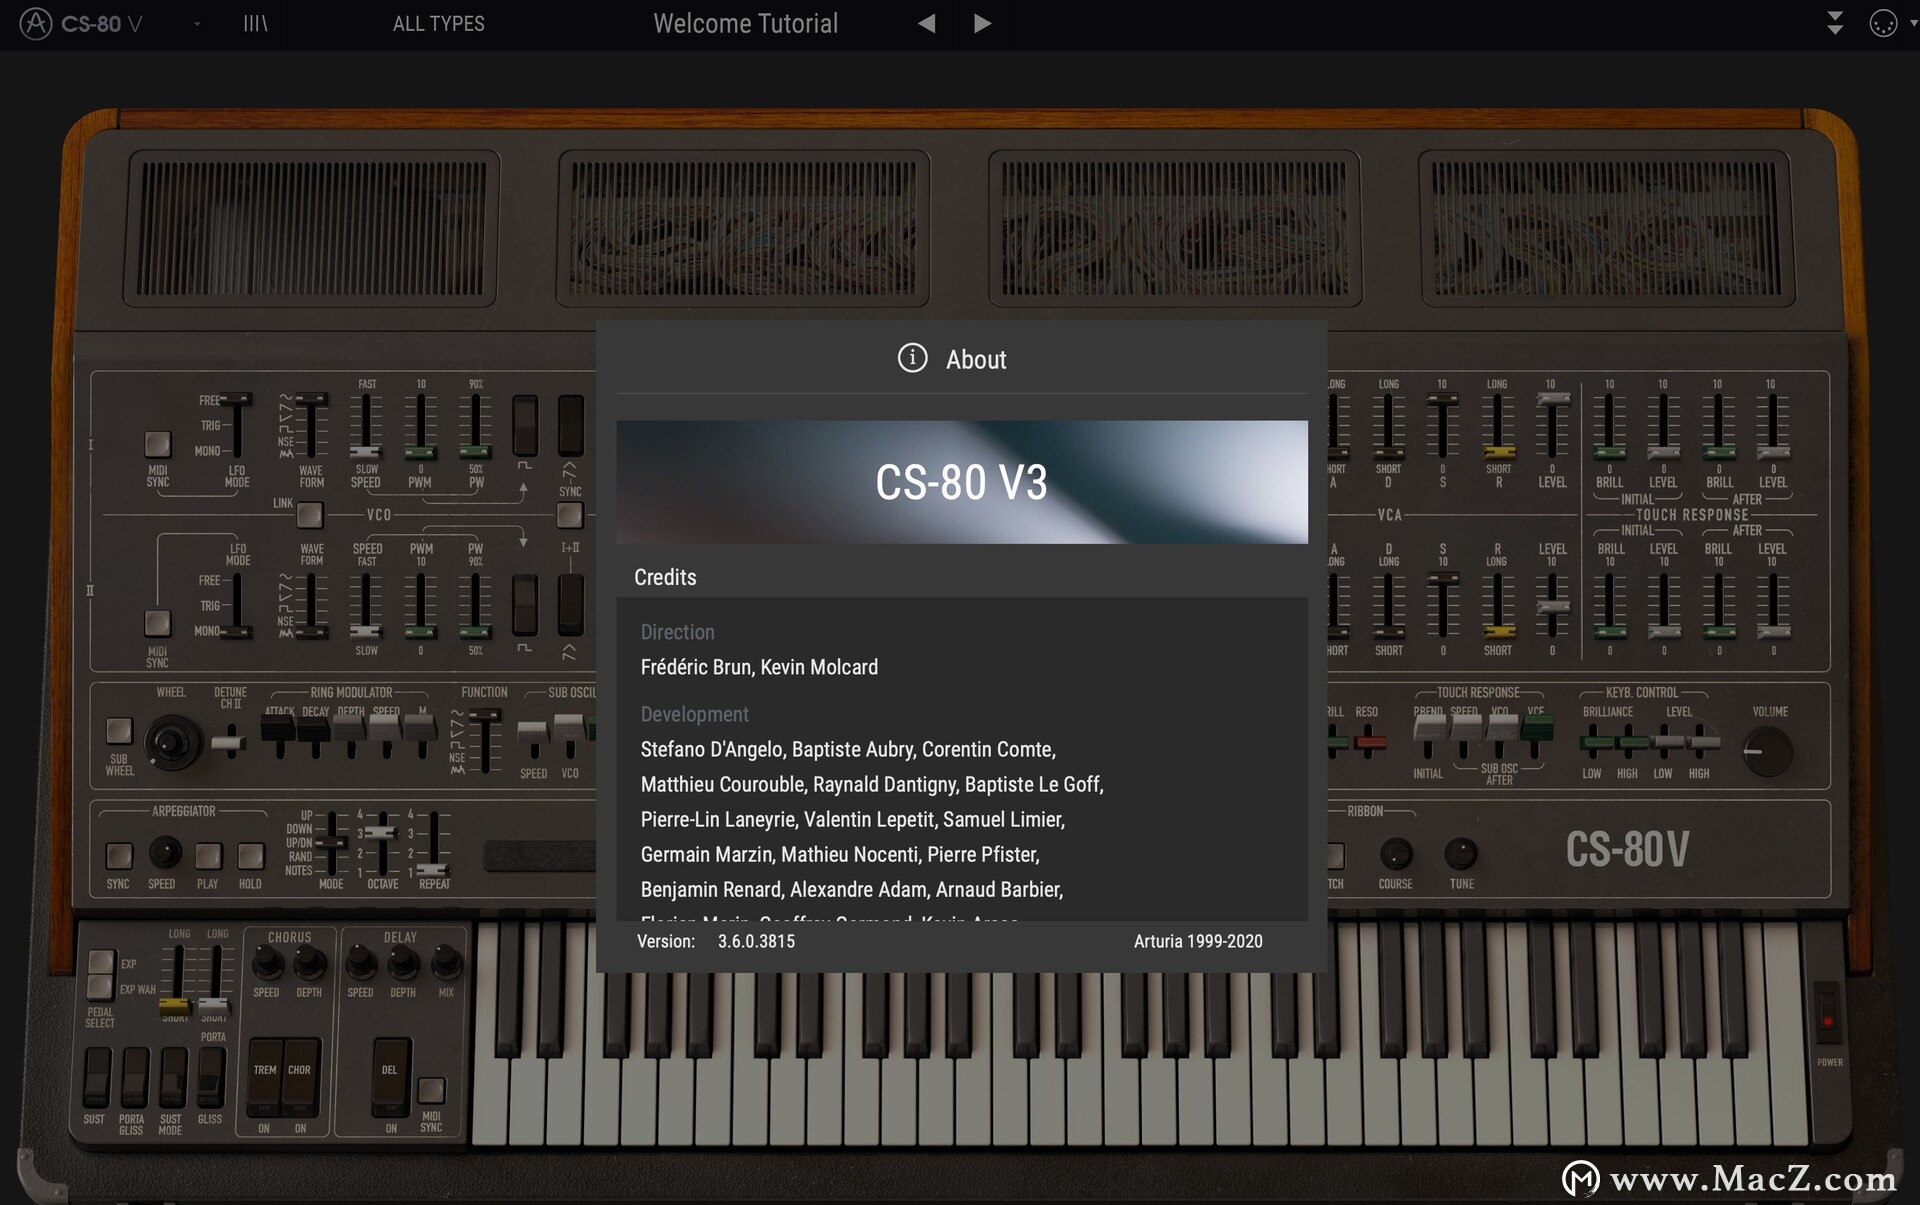Switch the DEL delay rocker on

click(x=390, y=1078)
